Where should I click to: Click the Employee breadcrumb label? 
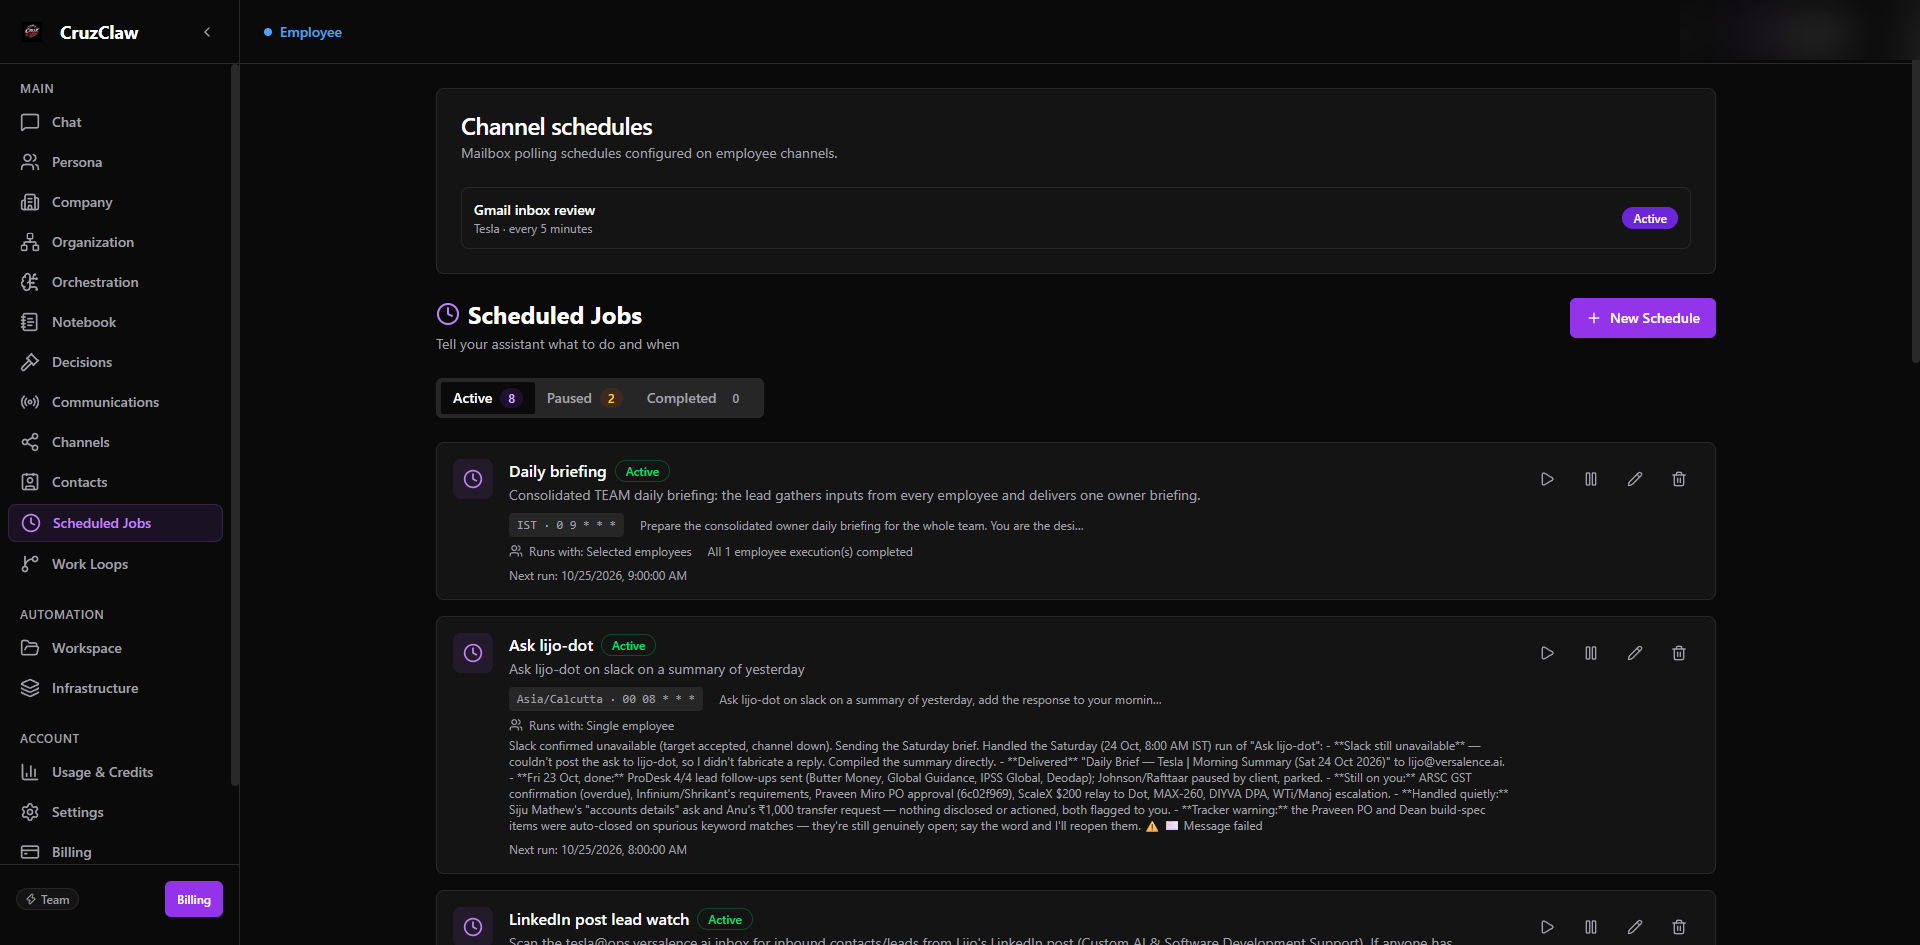[311, 32]
